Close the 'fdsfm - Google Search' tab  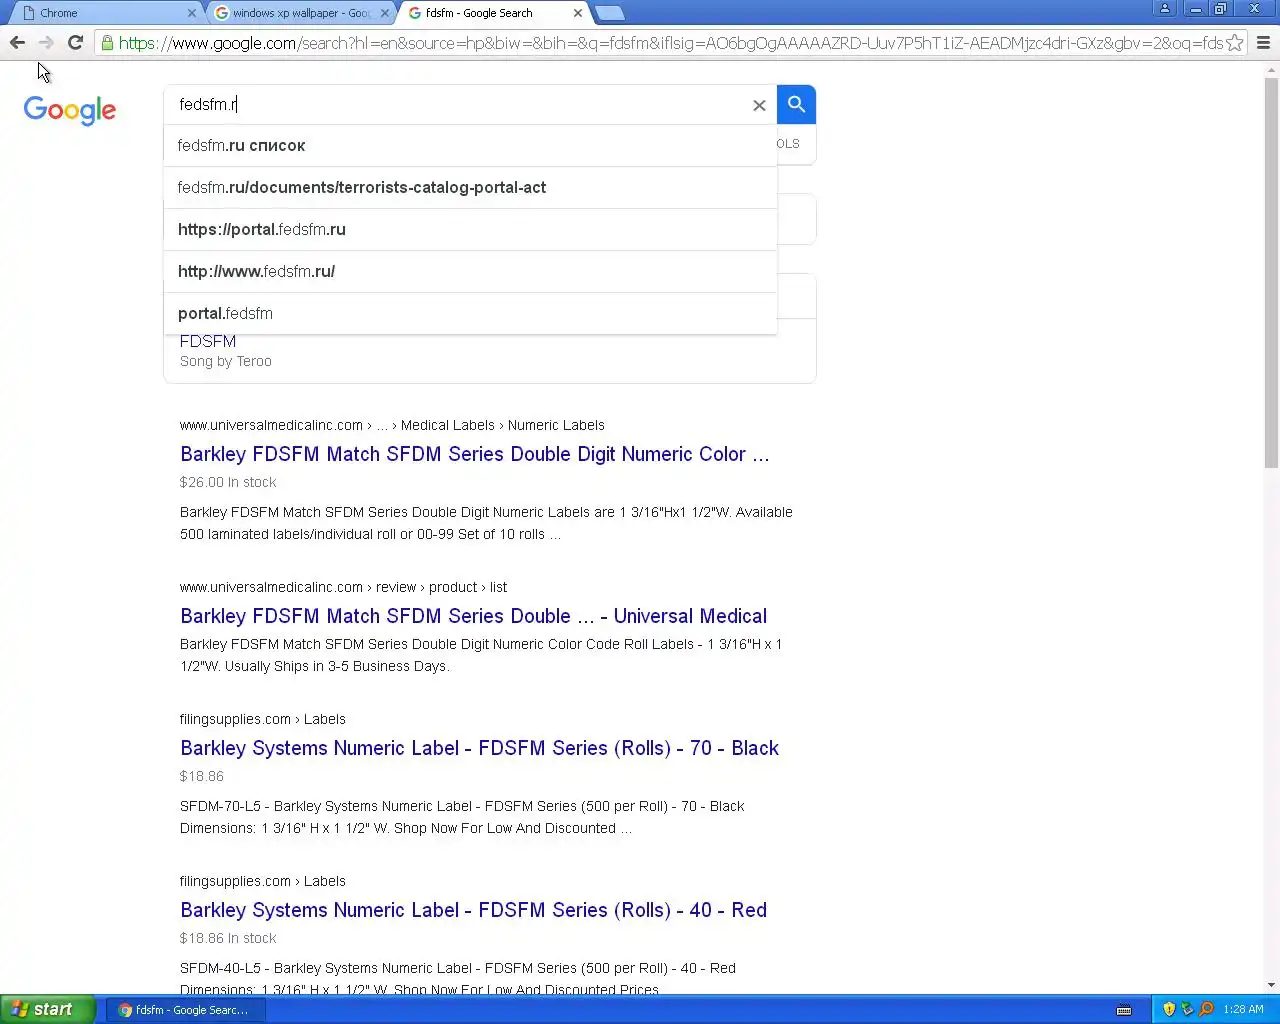tap(578, 13)
